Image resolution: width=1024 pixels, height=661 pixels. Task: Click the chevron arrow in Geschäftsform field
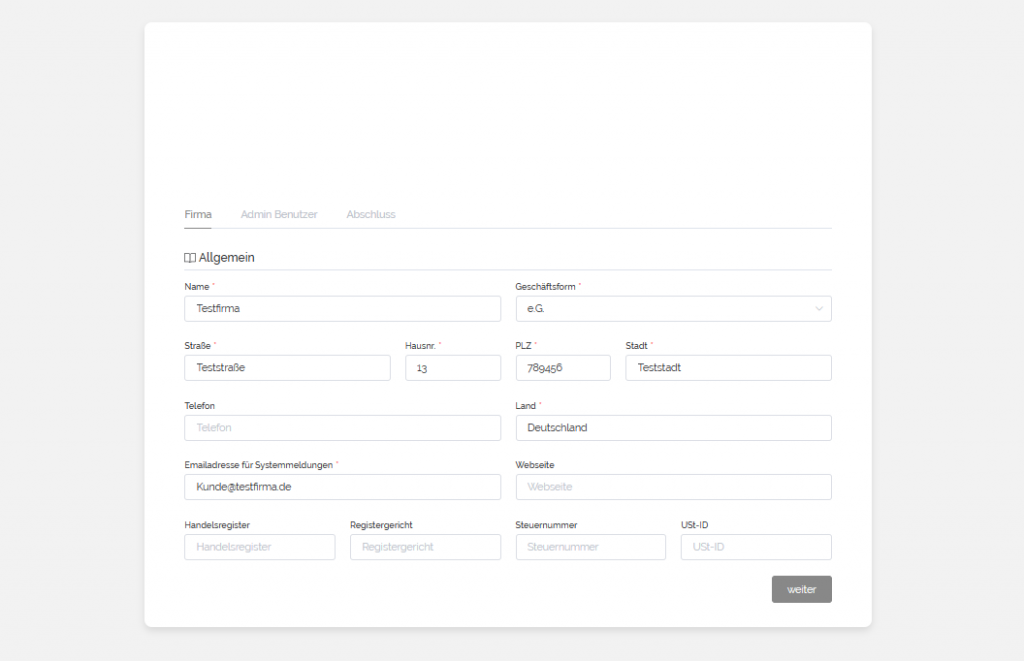pos(819,309)
